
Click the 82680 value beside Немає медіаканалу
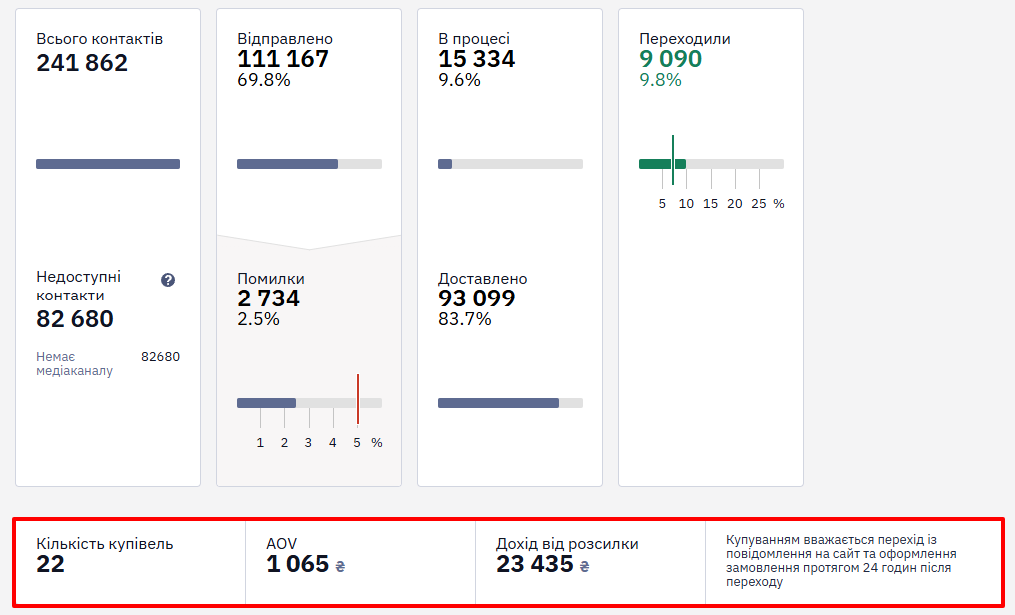[161, 357]
